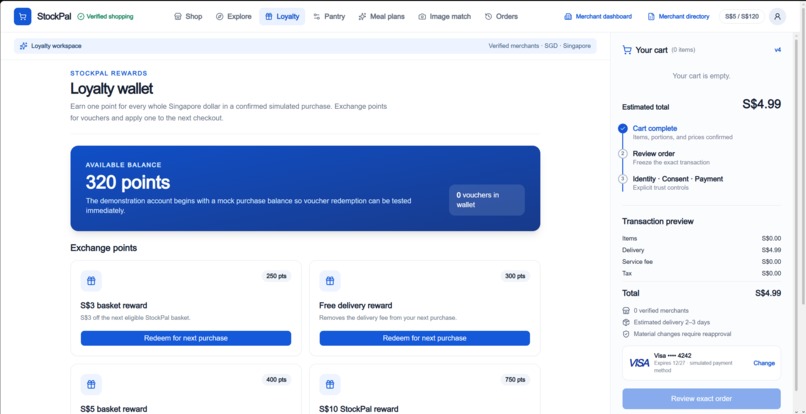806x414 pixels.
Task: Click the gift icon on S$5 basket reward
Action: point(91,385)
